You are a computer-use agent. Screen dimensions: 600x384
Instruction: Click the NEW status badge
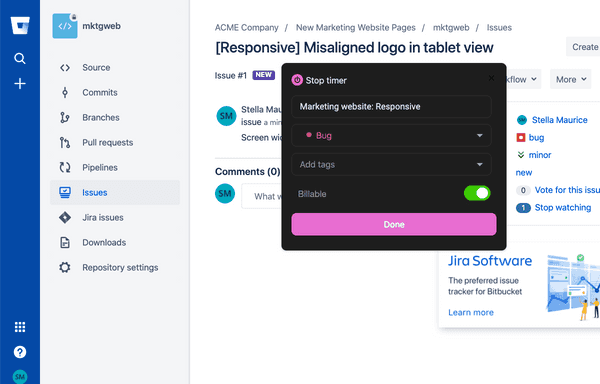[264, 75]
